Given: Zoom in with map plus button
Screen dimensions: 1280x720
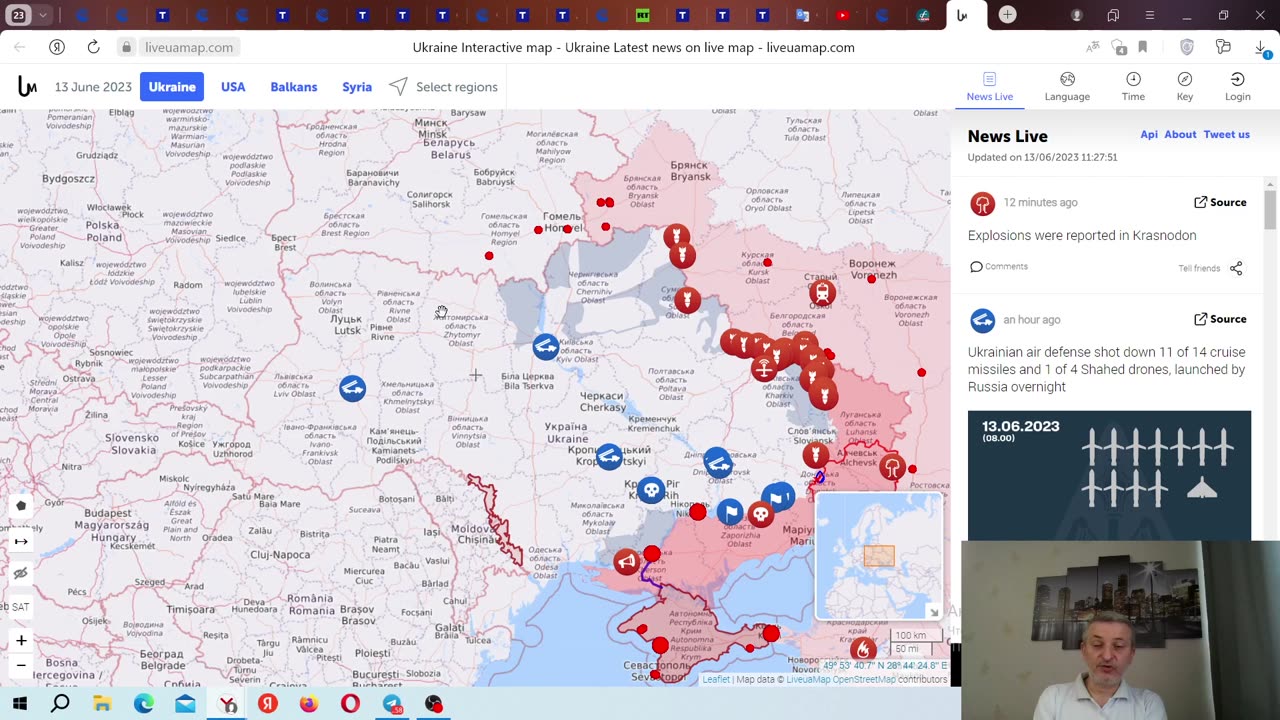Looking at the screenshot, I should [x=21, y=640].
